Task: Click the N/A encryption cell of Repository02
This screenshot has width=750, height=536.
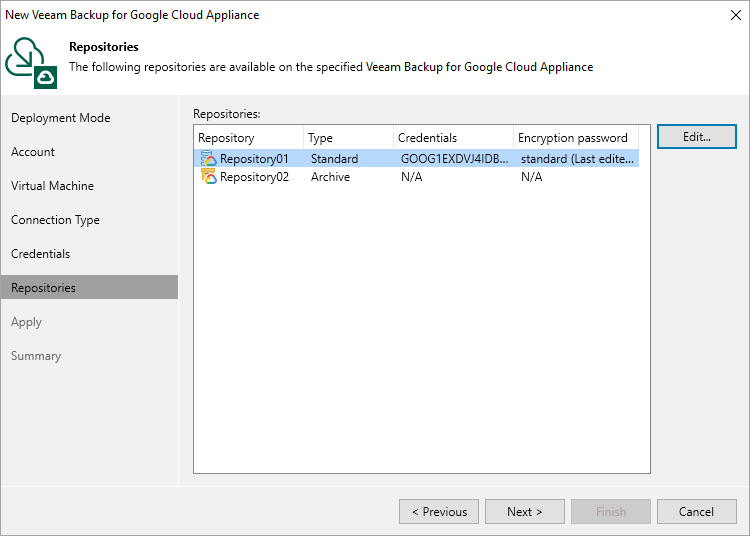Action: point(531,177)
